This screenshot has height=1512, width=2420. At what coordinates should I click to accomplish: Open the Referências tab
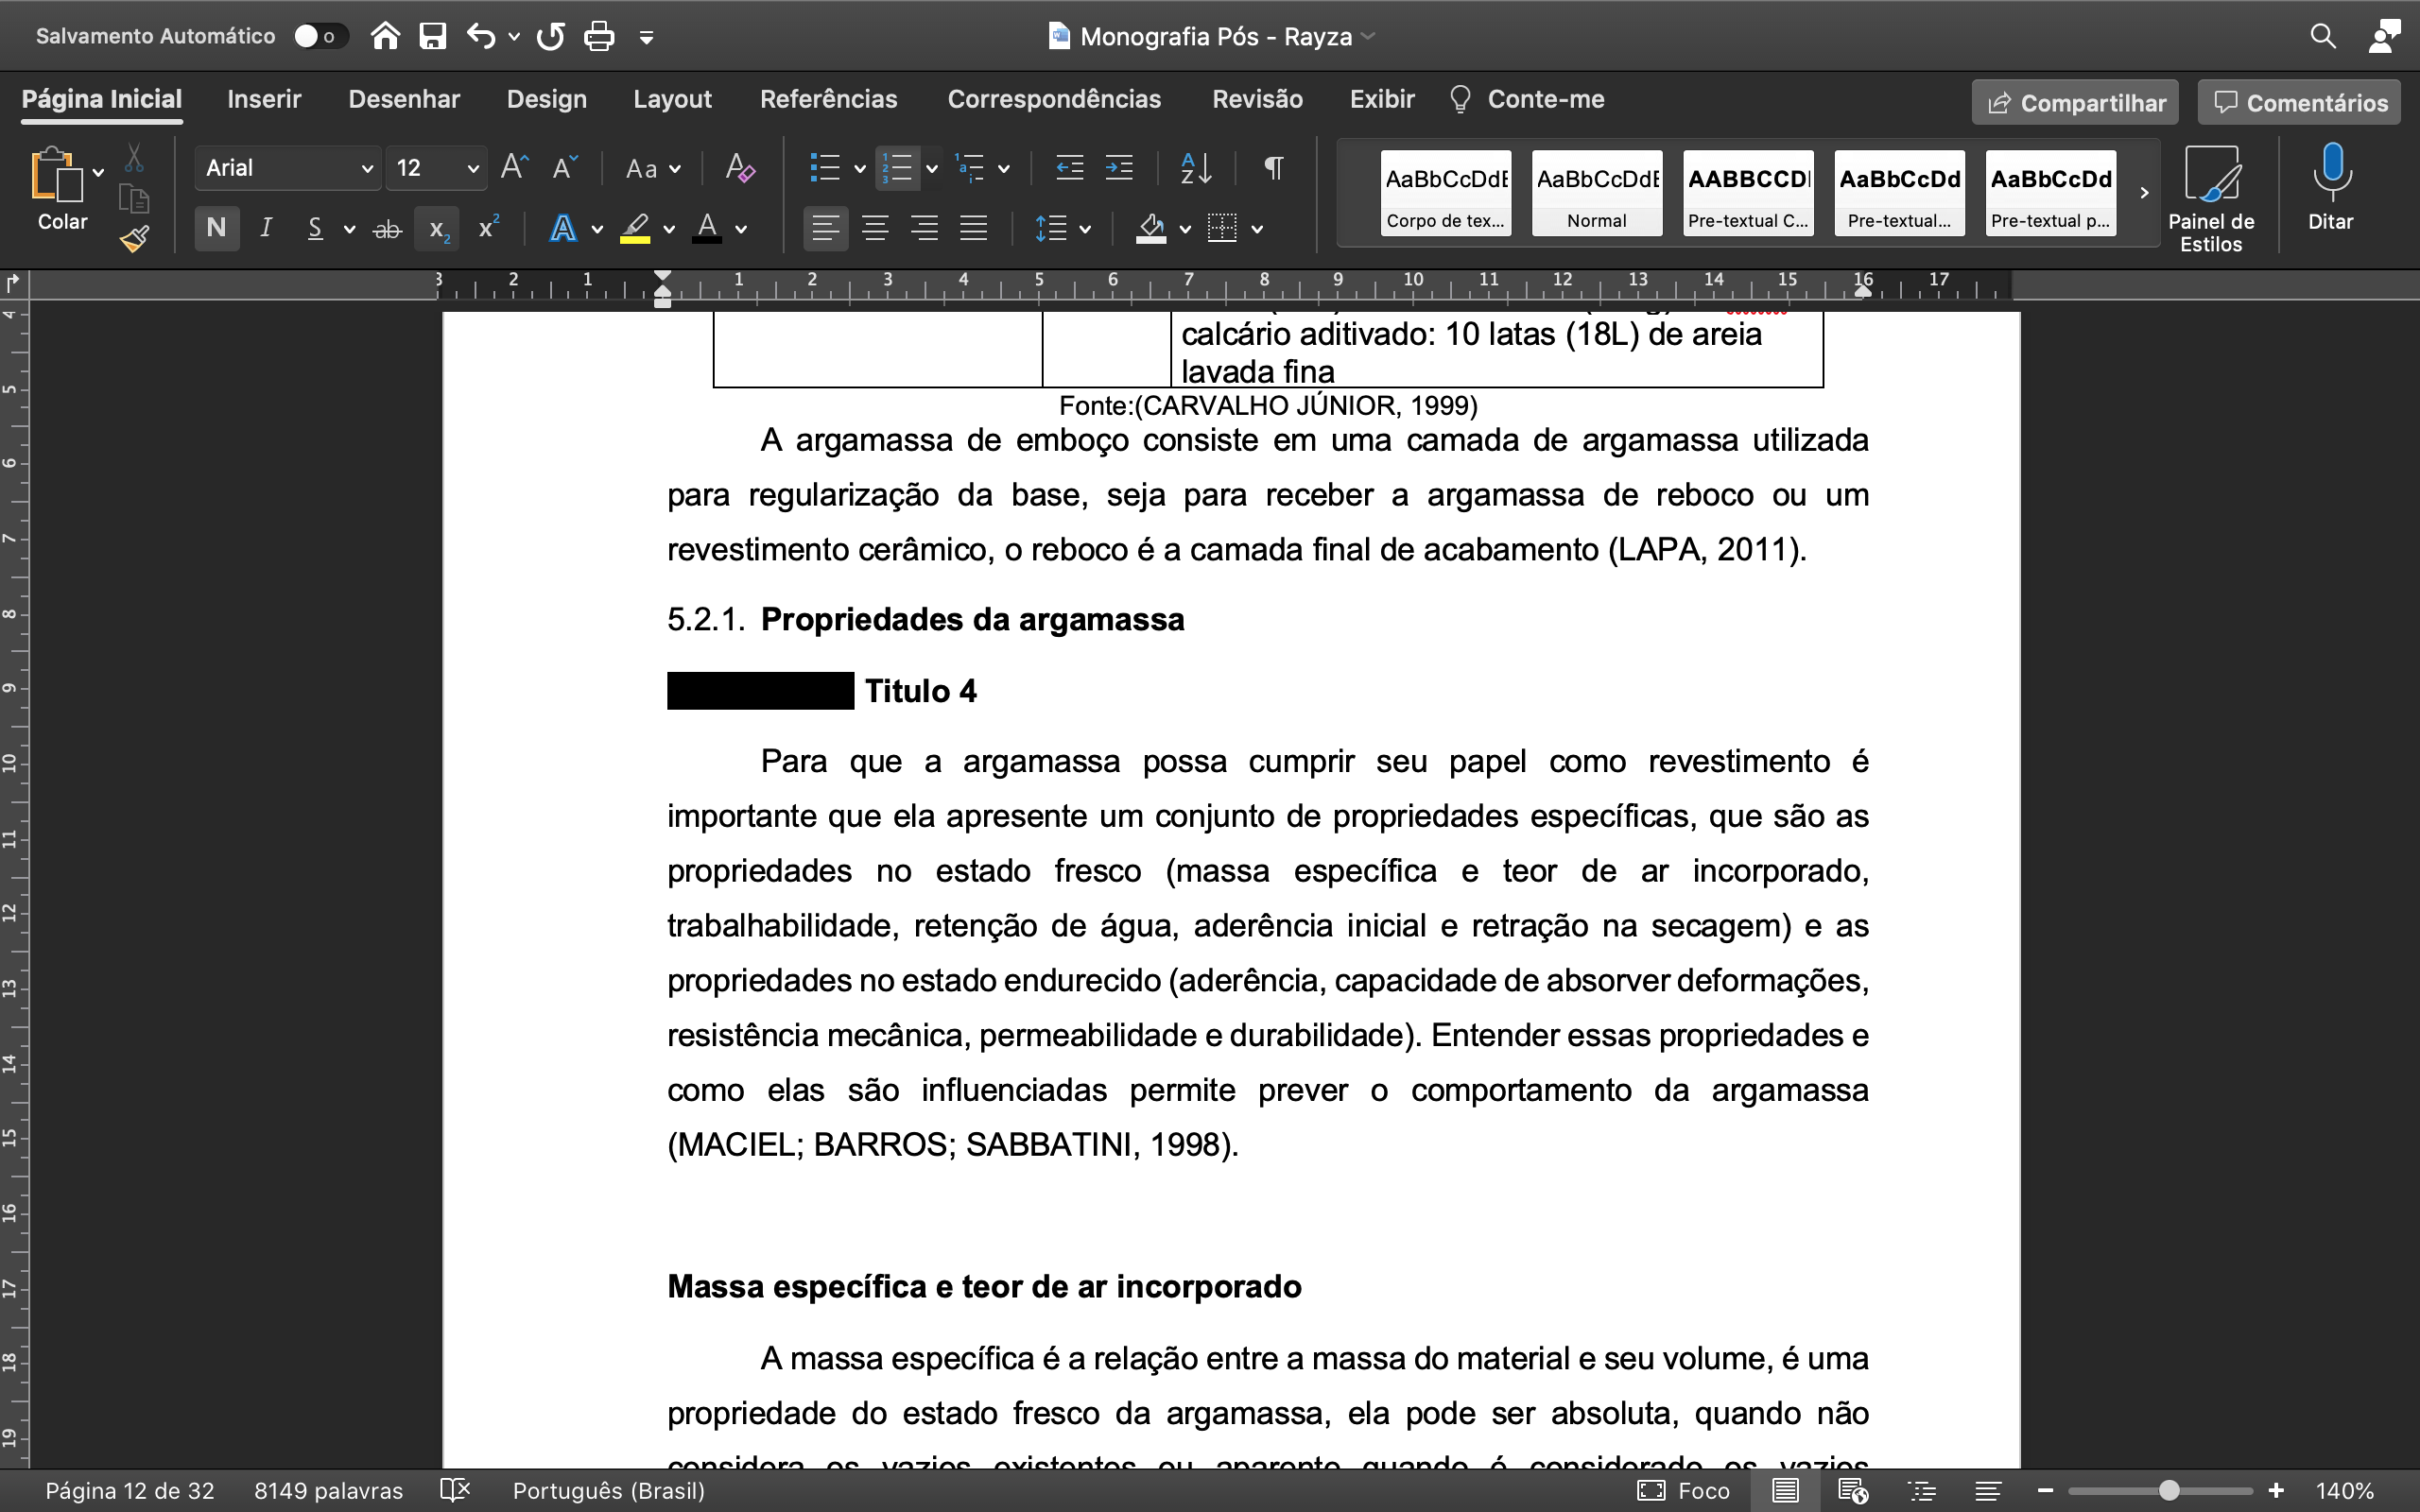point(828,99)
